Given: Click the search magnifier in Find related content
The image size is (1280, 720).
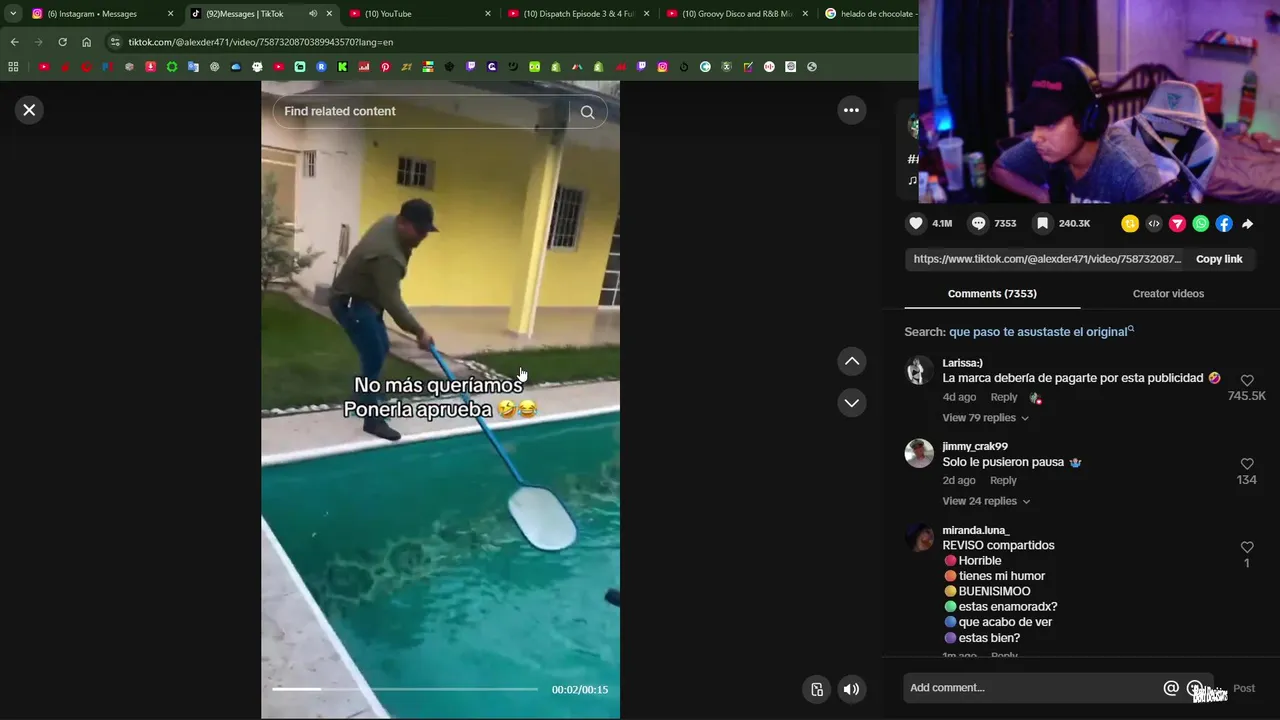Looking at the screenshot, I should (x=587, y=112).
